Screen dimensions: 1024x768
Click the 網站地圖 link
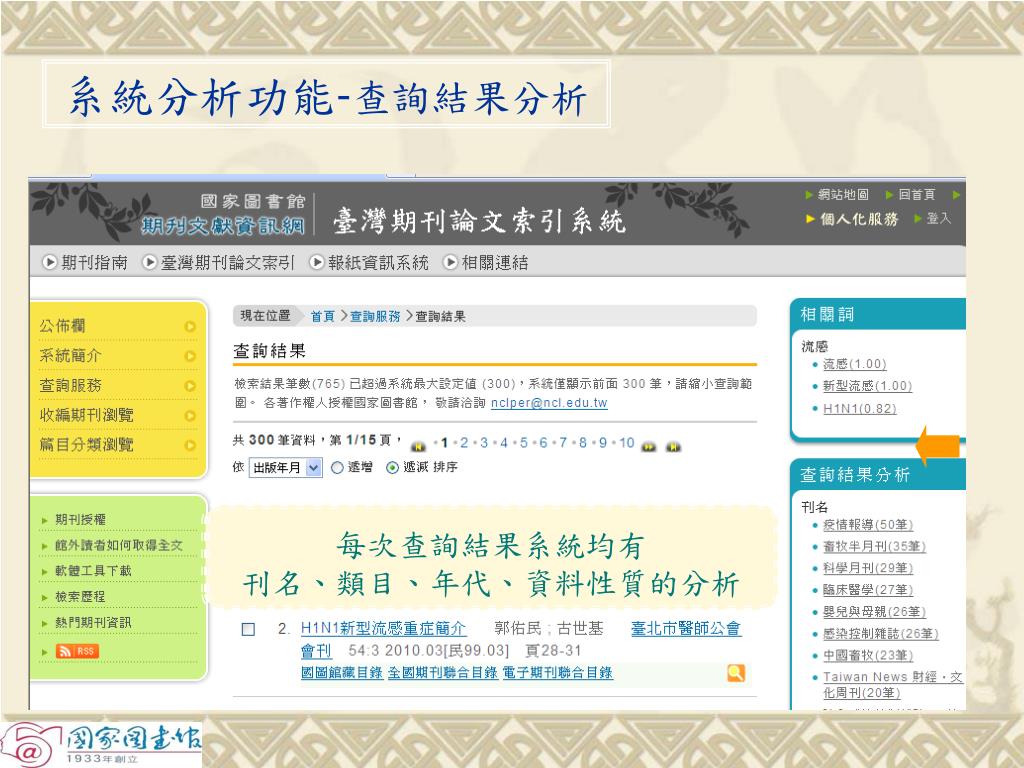843,195
